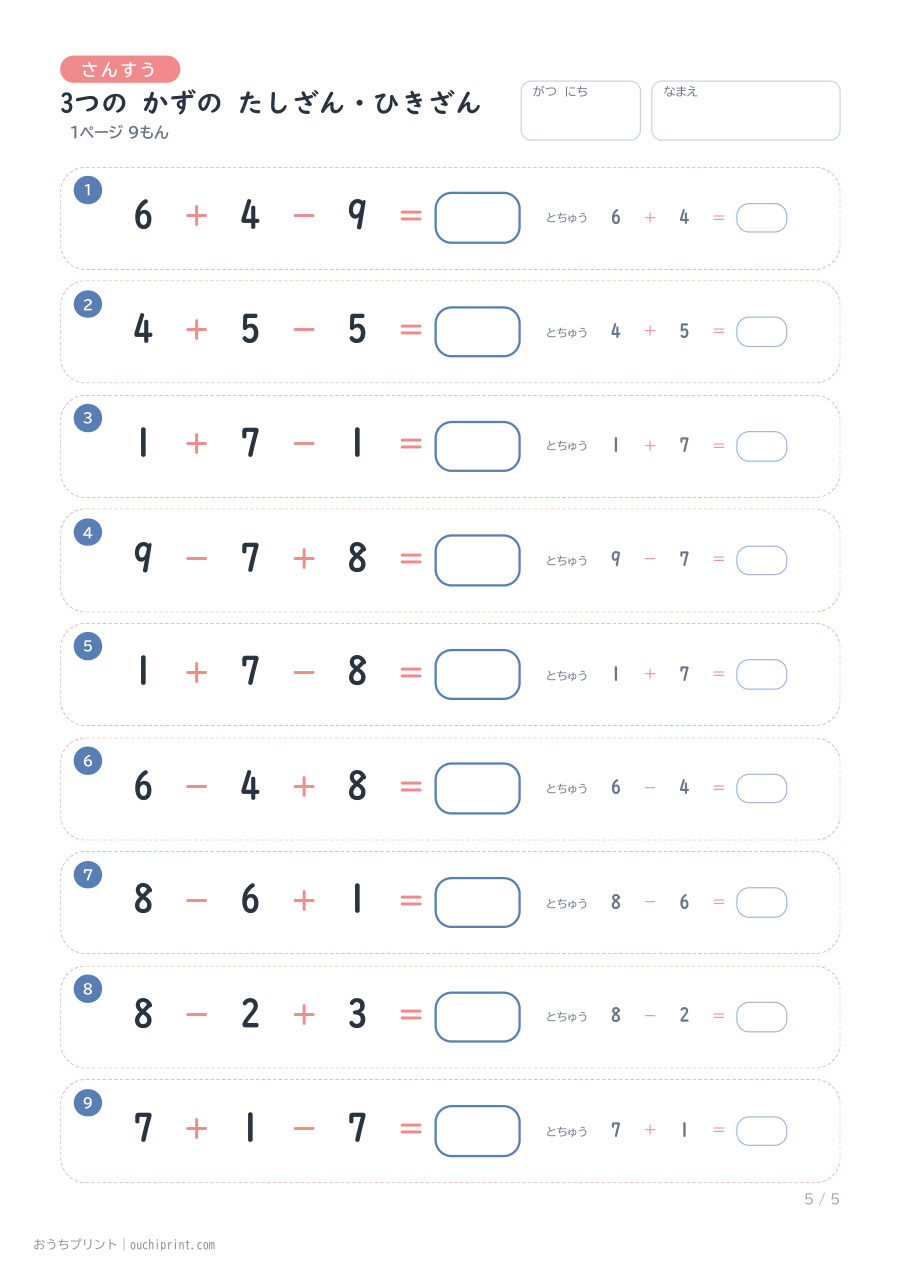Click the pink さんすう label badge
This screenshot has height=1274, width=900.
[x=120, y=69]
